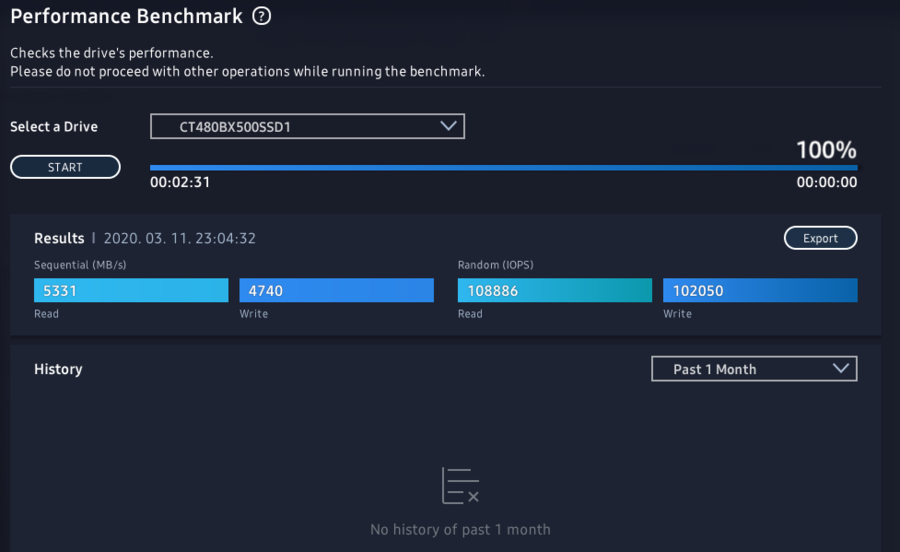
Task: Select the sequential write 4740 bar
Action: click(x=336, y=290)
